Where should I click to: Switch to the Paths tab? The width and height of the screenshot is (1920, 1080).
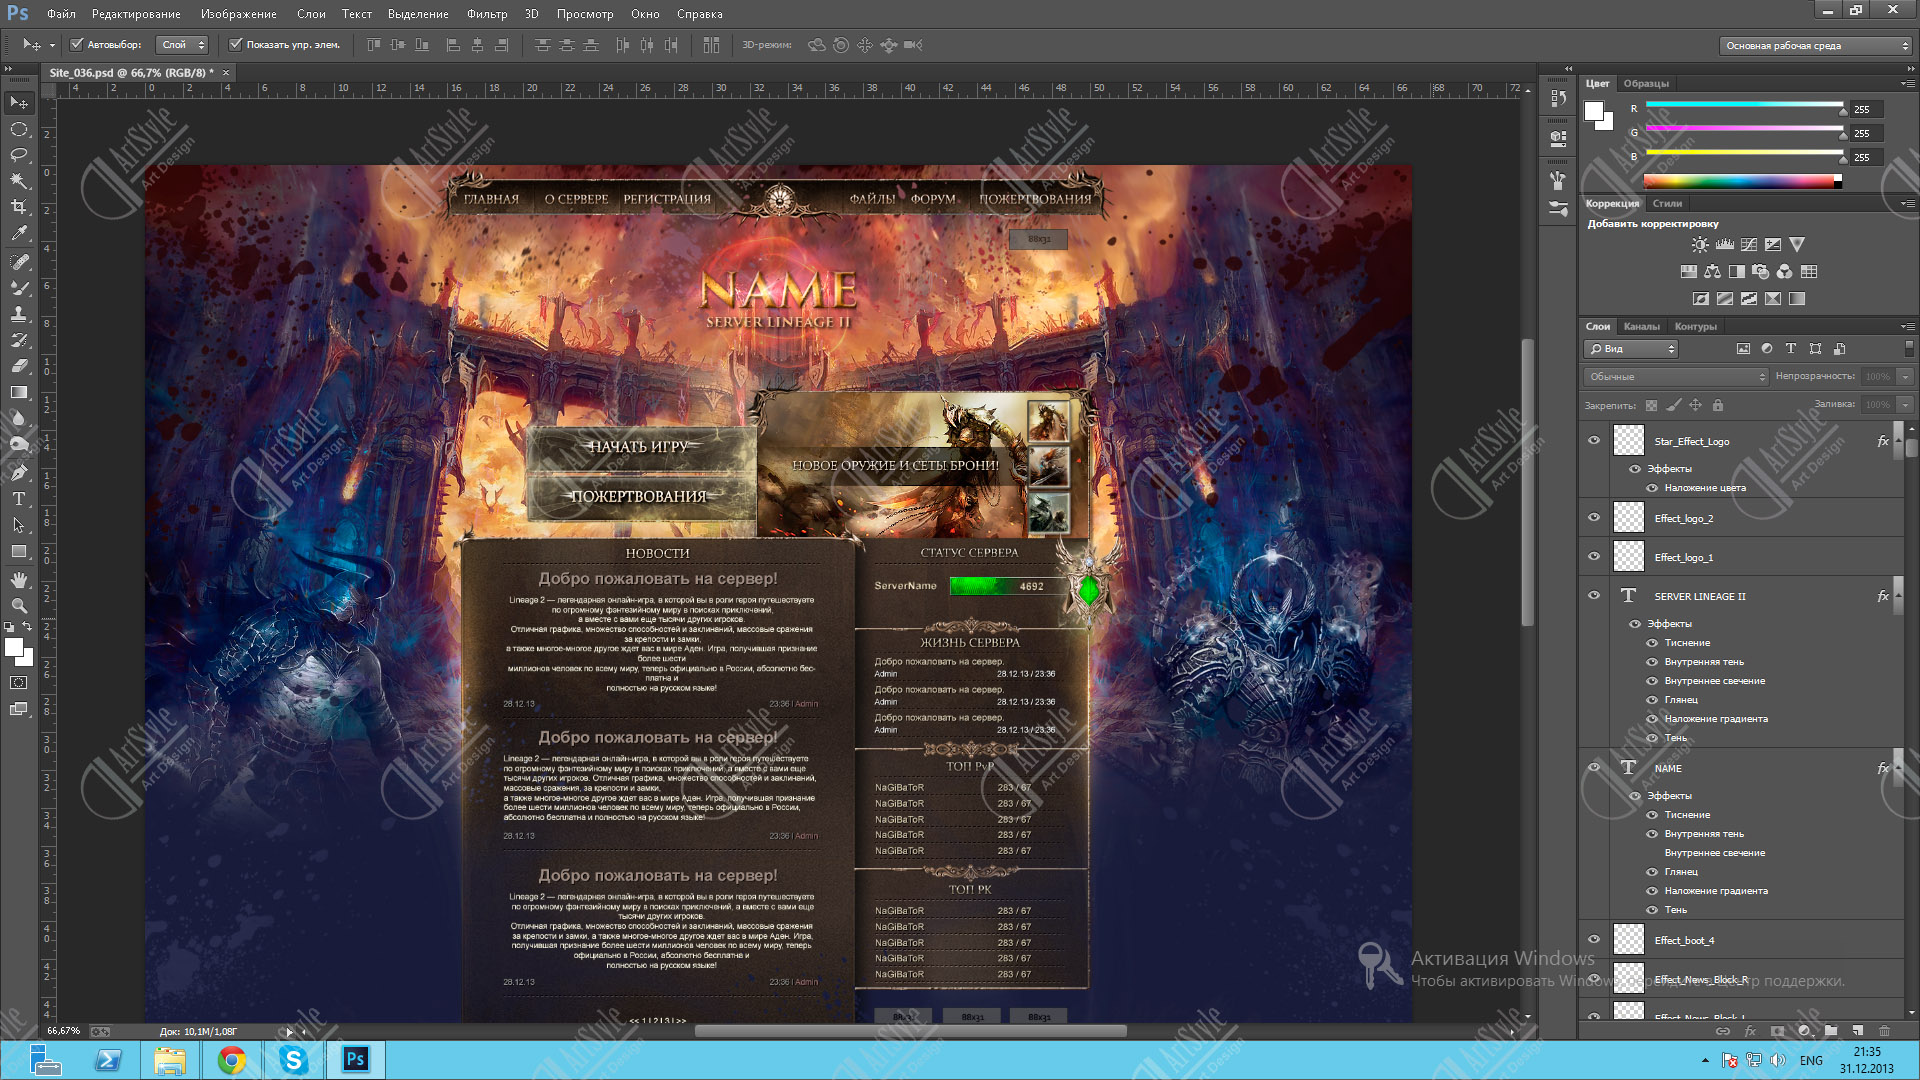tap(1695, 327)
